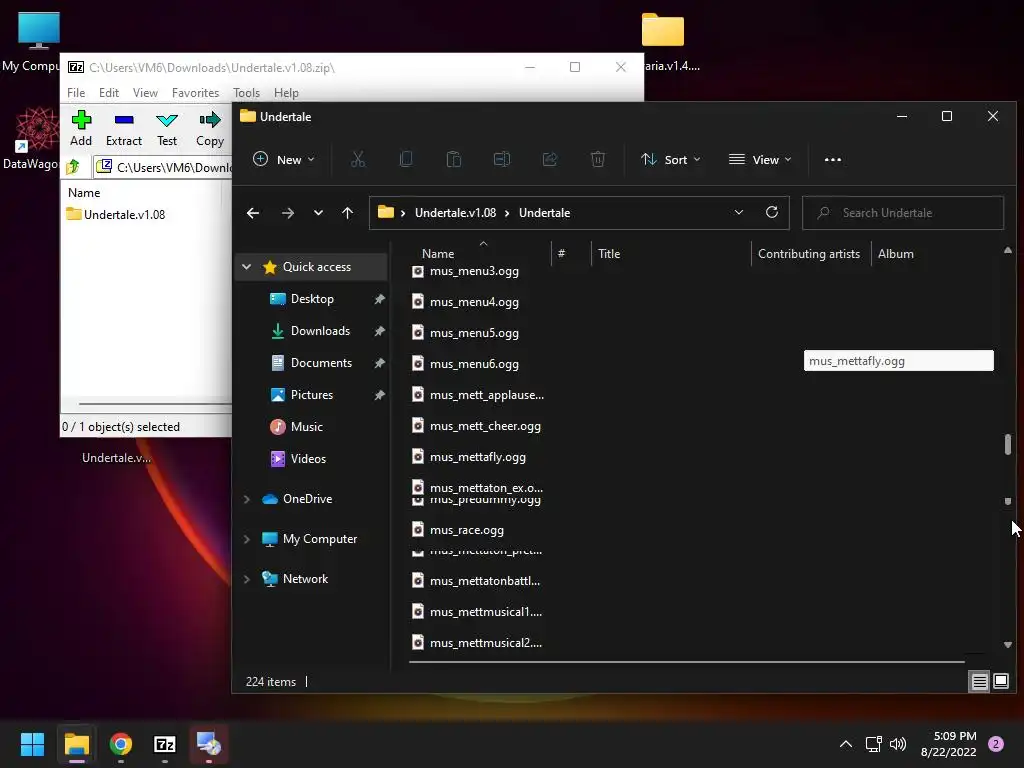Open Tools menu in 7-Zip
Screen dimensions: 1024x768
click(x=246, y=93)
